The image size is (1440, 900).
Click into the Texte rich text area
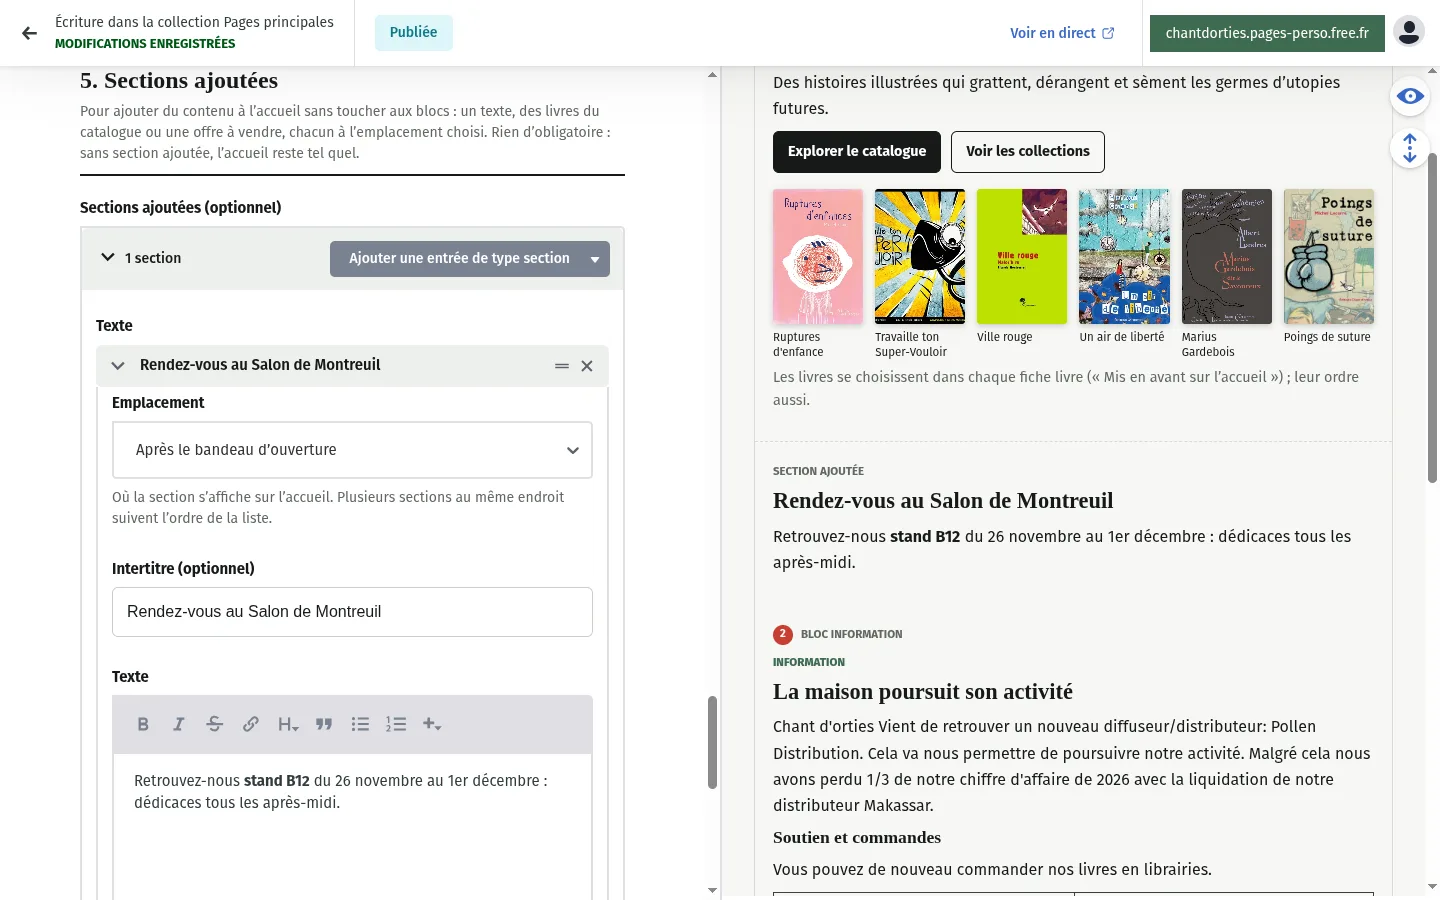pyautogui.click(x=352, y=826)
